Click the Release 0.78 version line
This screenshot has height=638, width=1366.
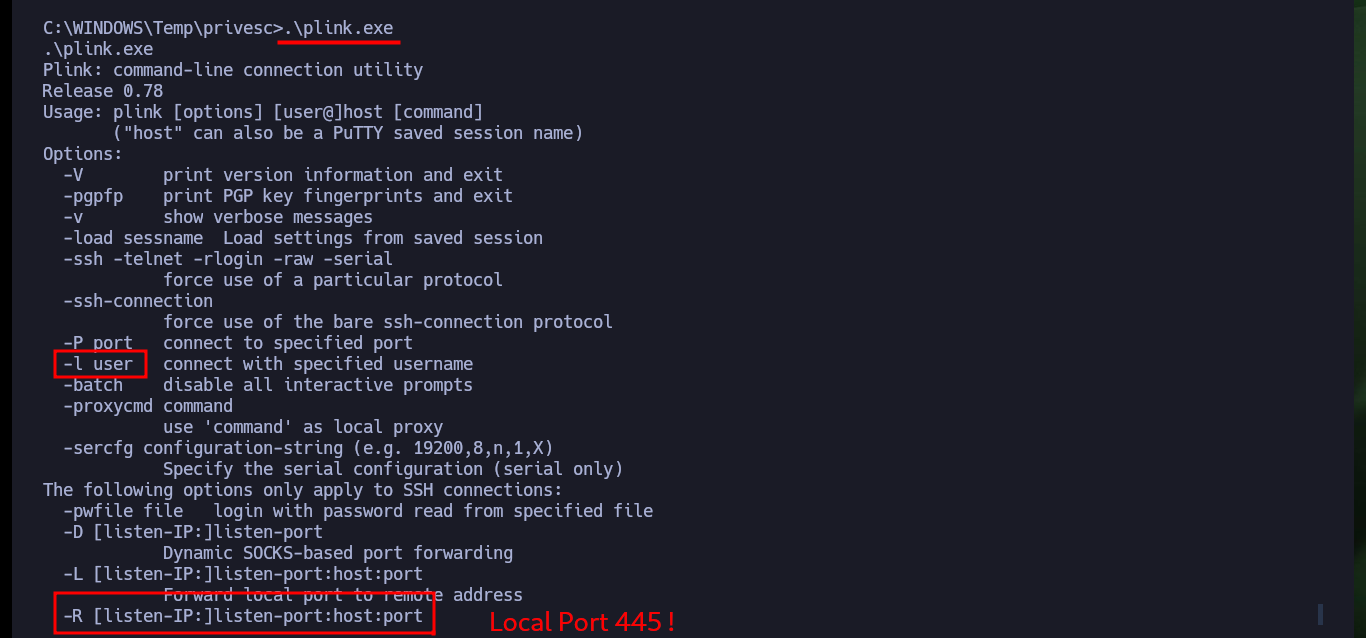click(103, 91)
